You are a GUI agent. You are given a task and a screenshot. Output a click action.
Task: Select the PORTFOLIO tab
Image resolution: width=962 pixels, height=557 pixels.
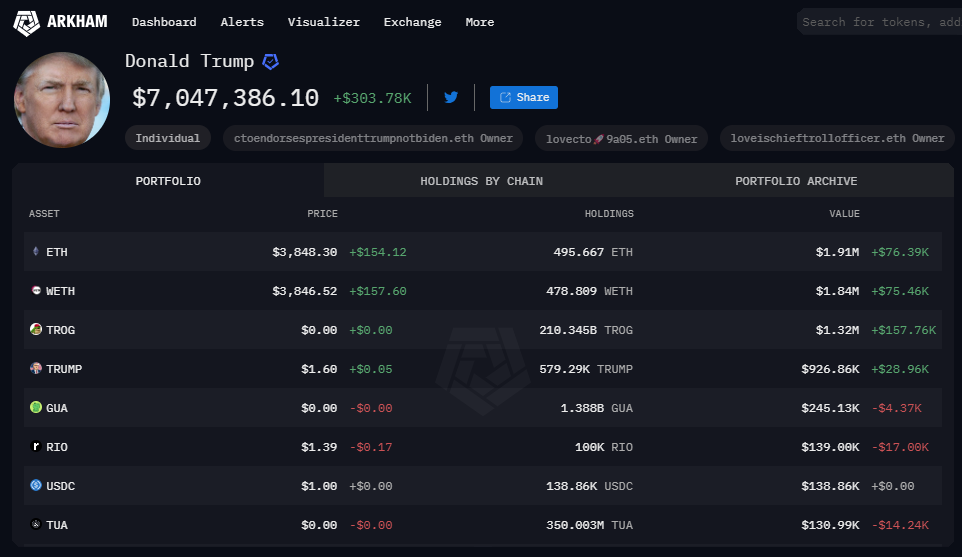click(168, 181)
